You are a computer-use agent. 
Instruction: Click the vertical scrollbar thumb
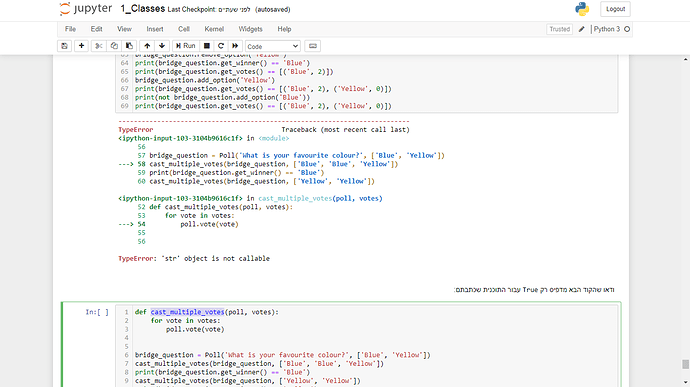(x=685, y=364)
